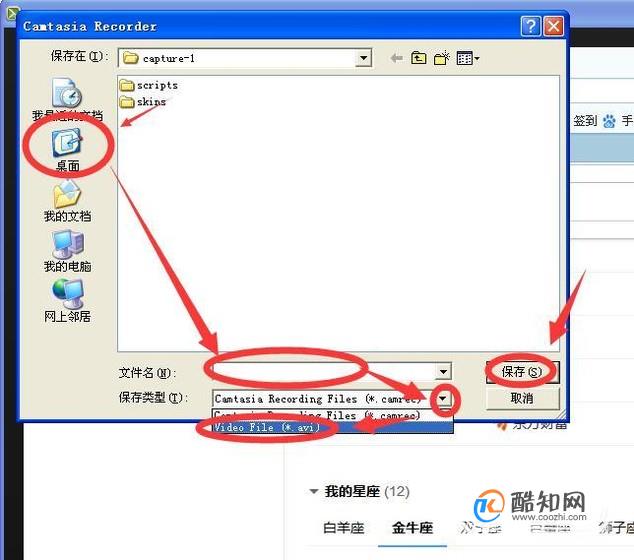
Task: Go back to previous folder arrow
Action: 396,59
